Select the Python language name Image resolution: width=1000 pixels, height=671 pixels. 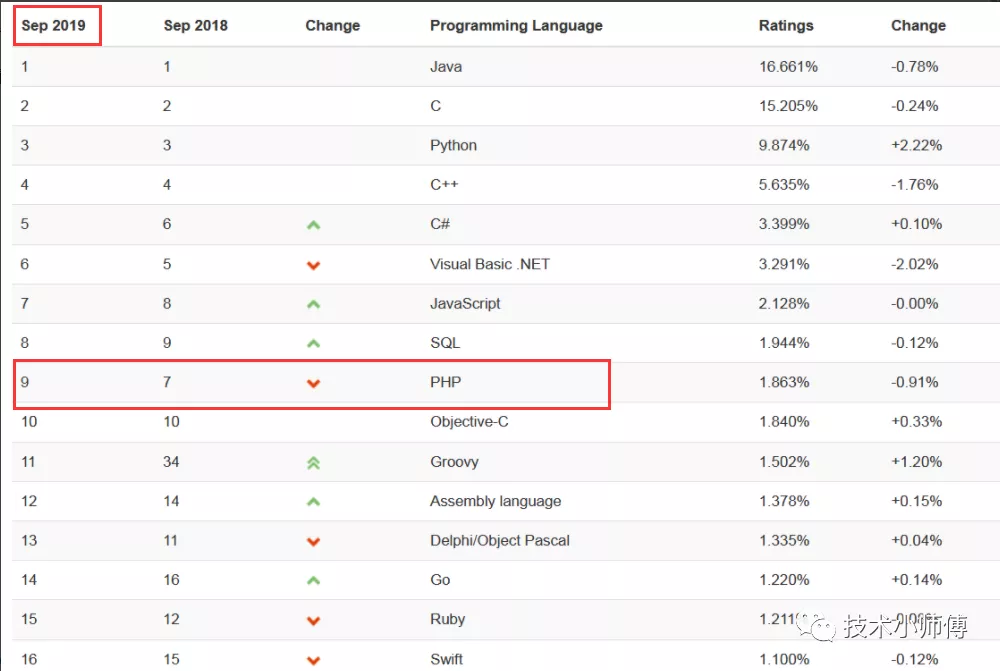point(453,145)
